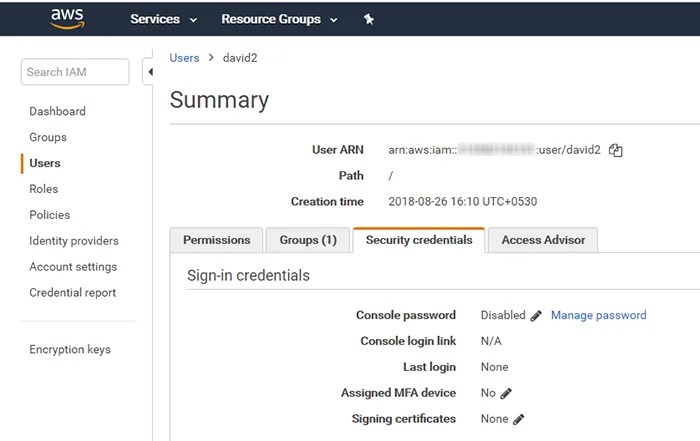Expand the Resource Groups dropdown
700x441 pixels.
(x=279, y=19)
